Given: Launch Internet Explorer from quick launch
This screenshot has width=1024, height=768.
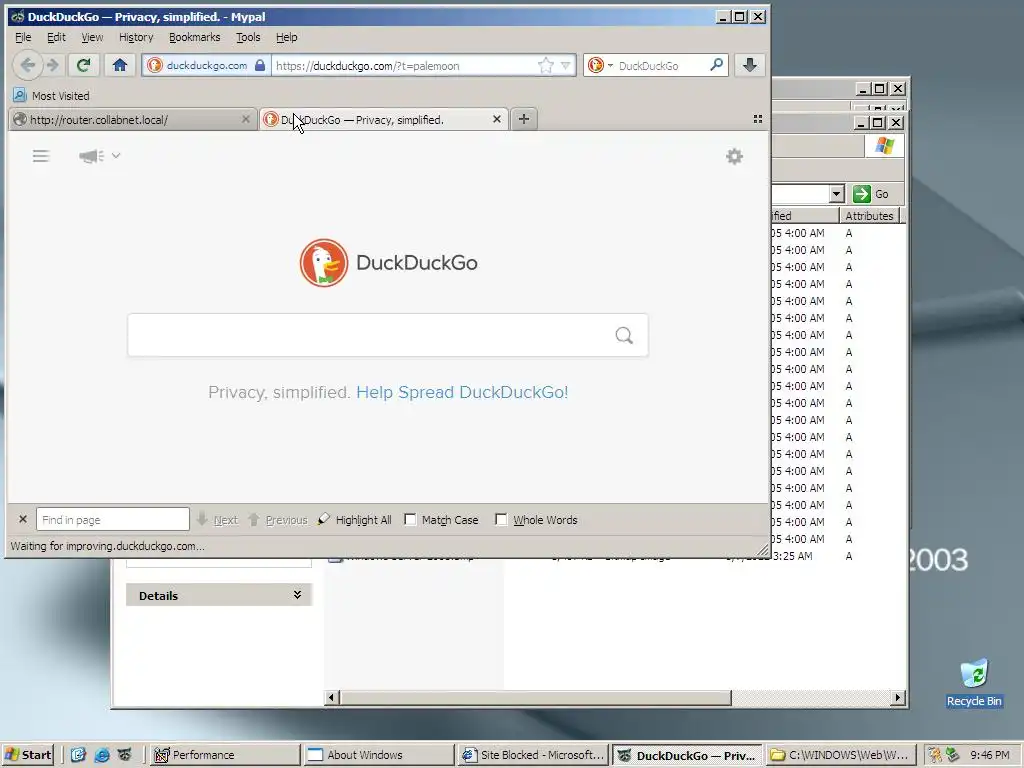Looking at the screenshot, I should click(102, 755).
